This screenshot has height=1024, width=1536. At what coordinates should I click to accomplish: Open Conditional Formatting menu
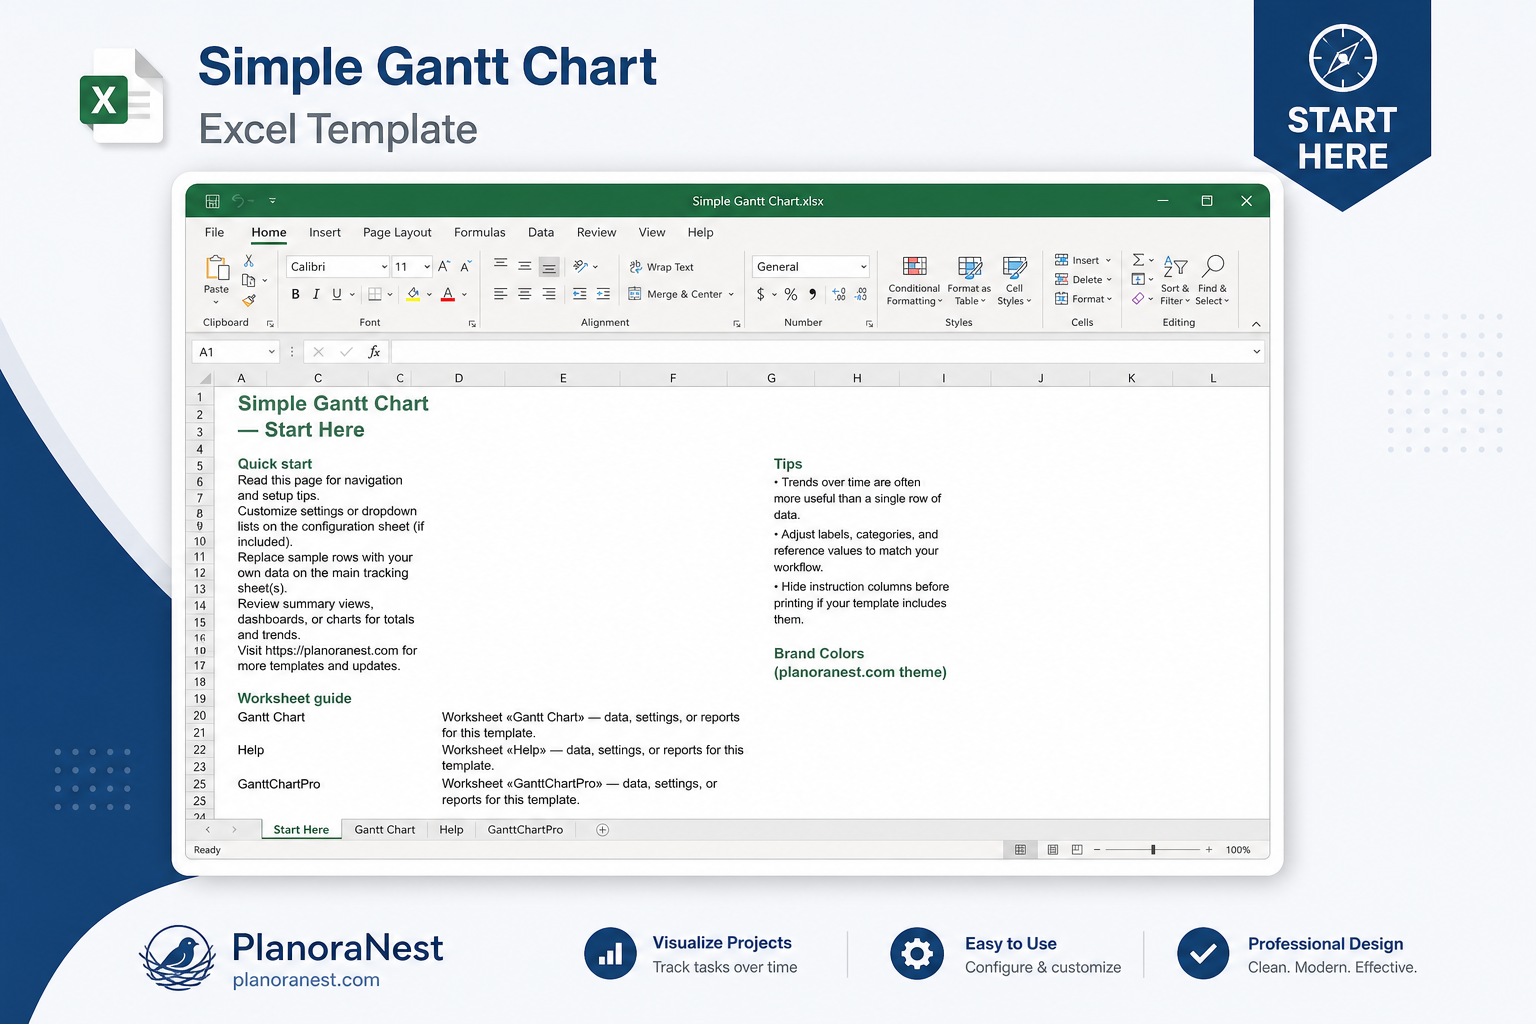click(914, 280)
